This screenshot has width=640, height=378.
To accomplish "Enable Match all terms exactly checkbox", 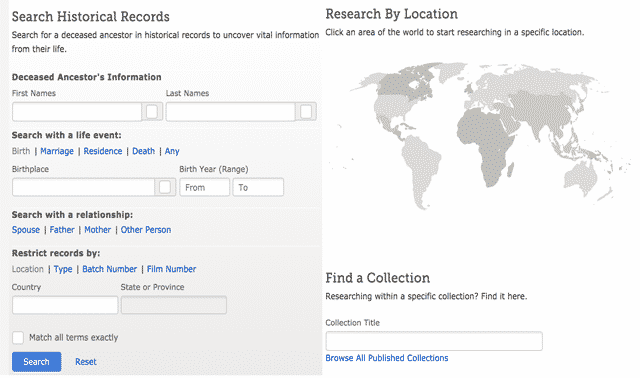I will tap(18, 338).
